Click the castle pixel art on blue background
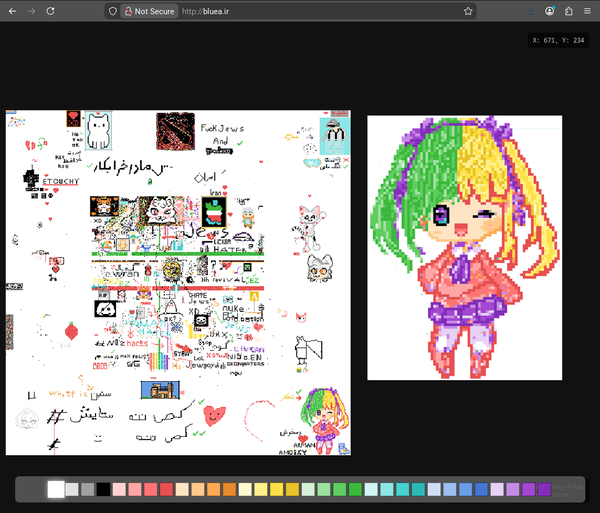 160,390
